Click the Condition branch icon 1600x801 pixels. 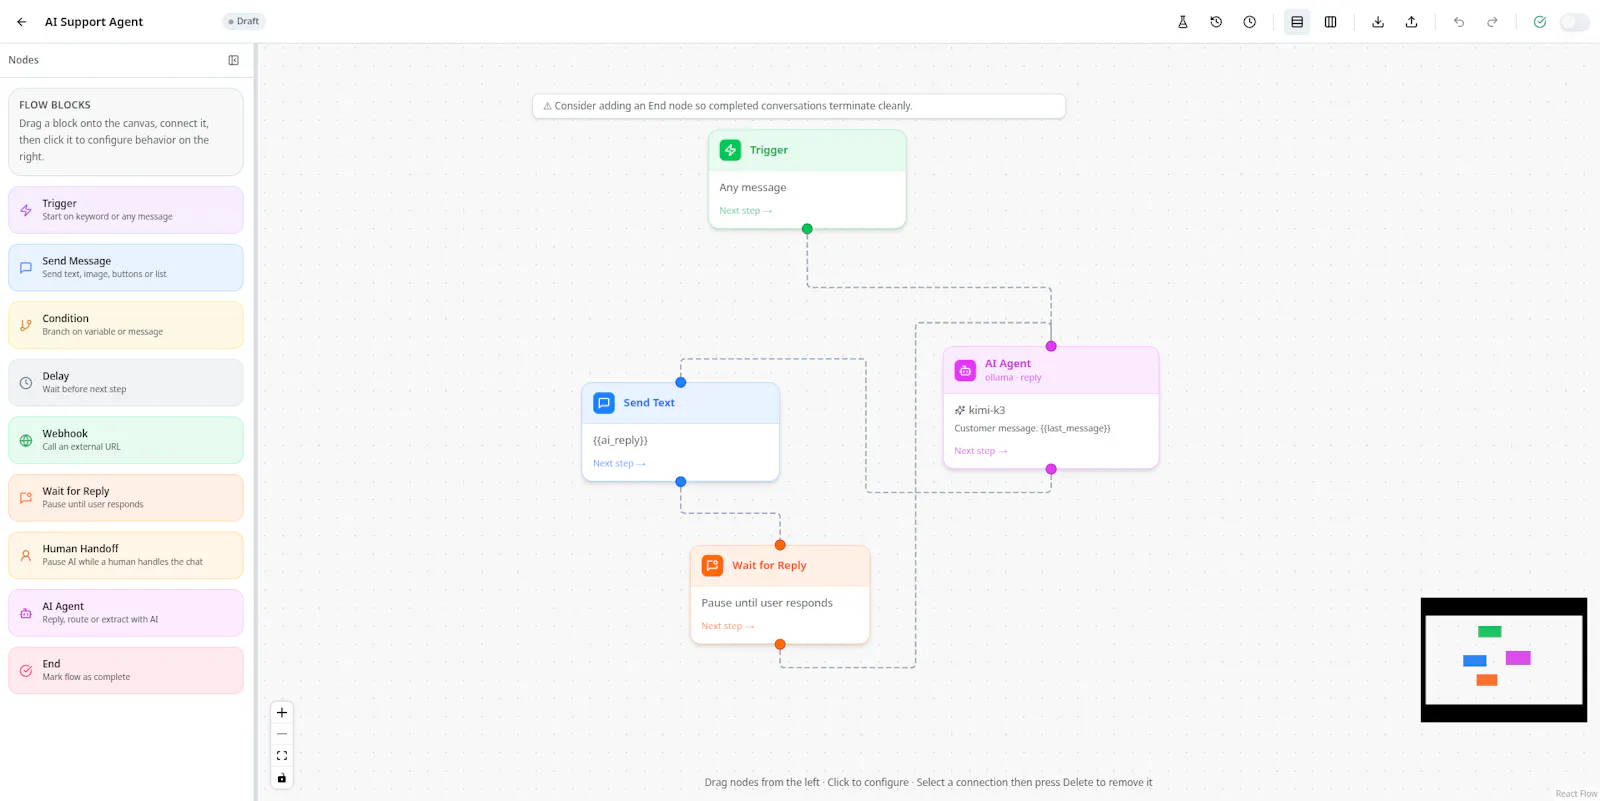click(x=26, y=325)
